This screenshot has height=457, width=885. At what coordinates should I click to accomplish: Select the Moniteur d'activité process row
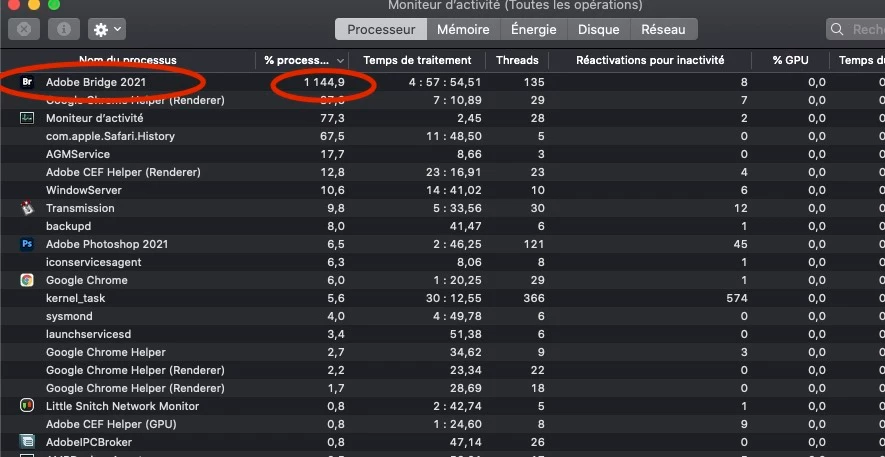click(x=442, y=118)
